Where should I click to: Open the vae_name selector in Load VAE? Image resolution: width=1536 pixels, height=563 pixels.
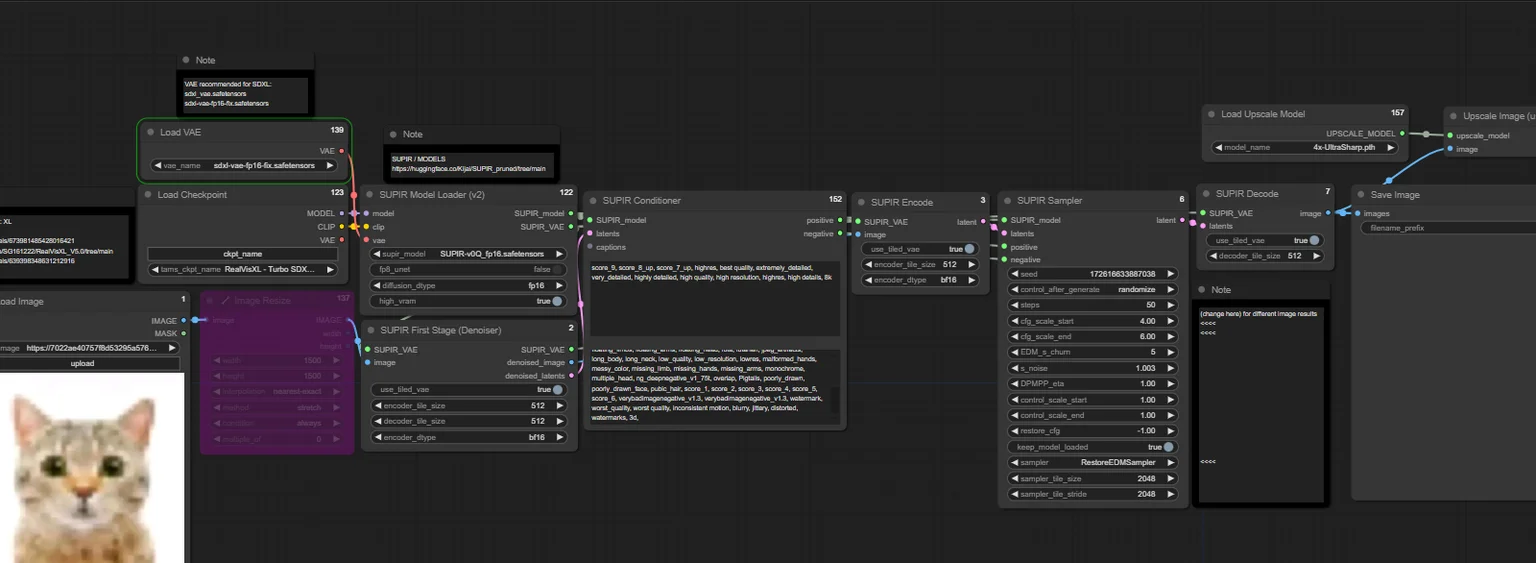(x=245, y=165)
